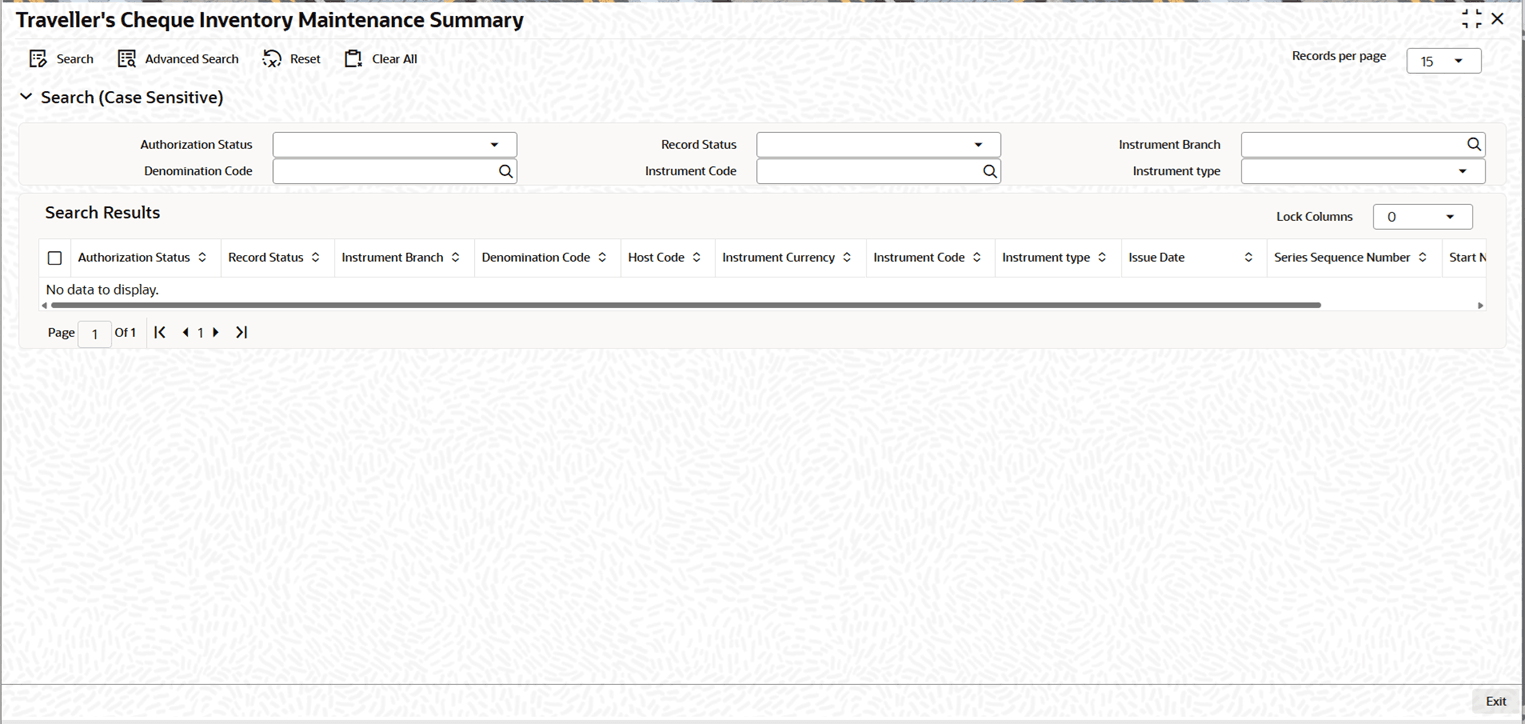This screenshot has width=1525, height=724.
Task: Click the horizontal scrollbar of results table
Action: point(685,305)
